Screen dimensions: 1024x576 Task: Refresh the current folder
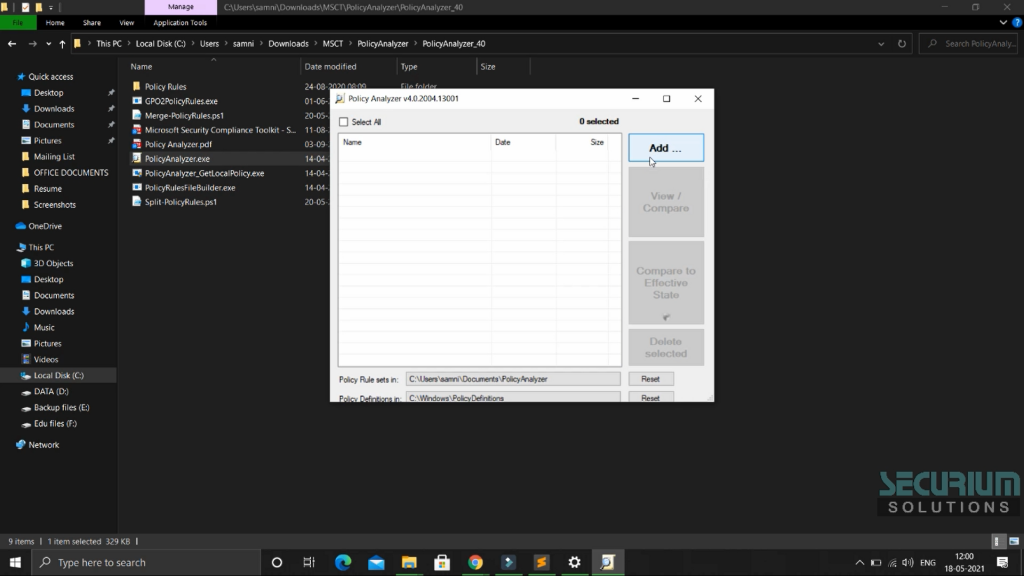tap(902, 44)
